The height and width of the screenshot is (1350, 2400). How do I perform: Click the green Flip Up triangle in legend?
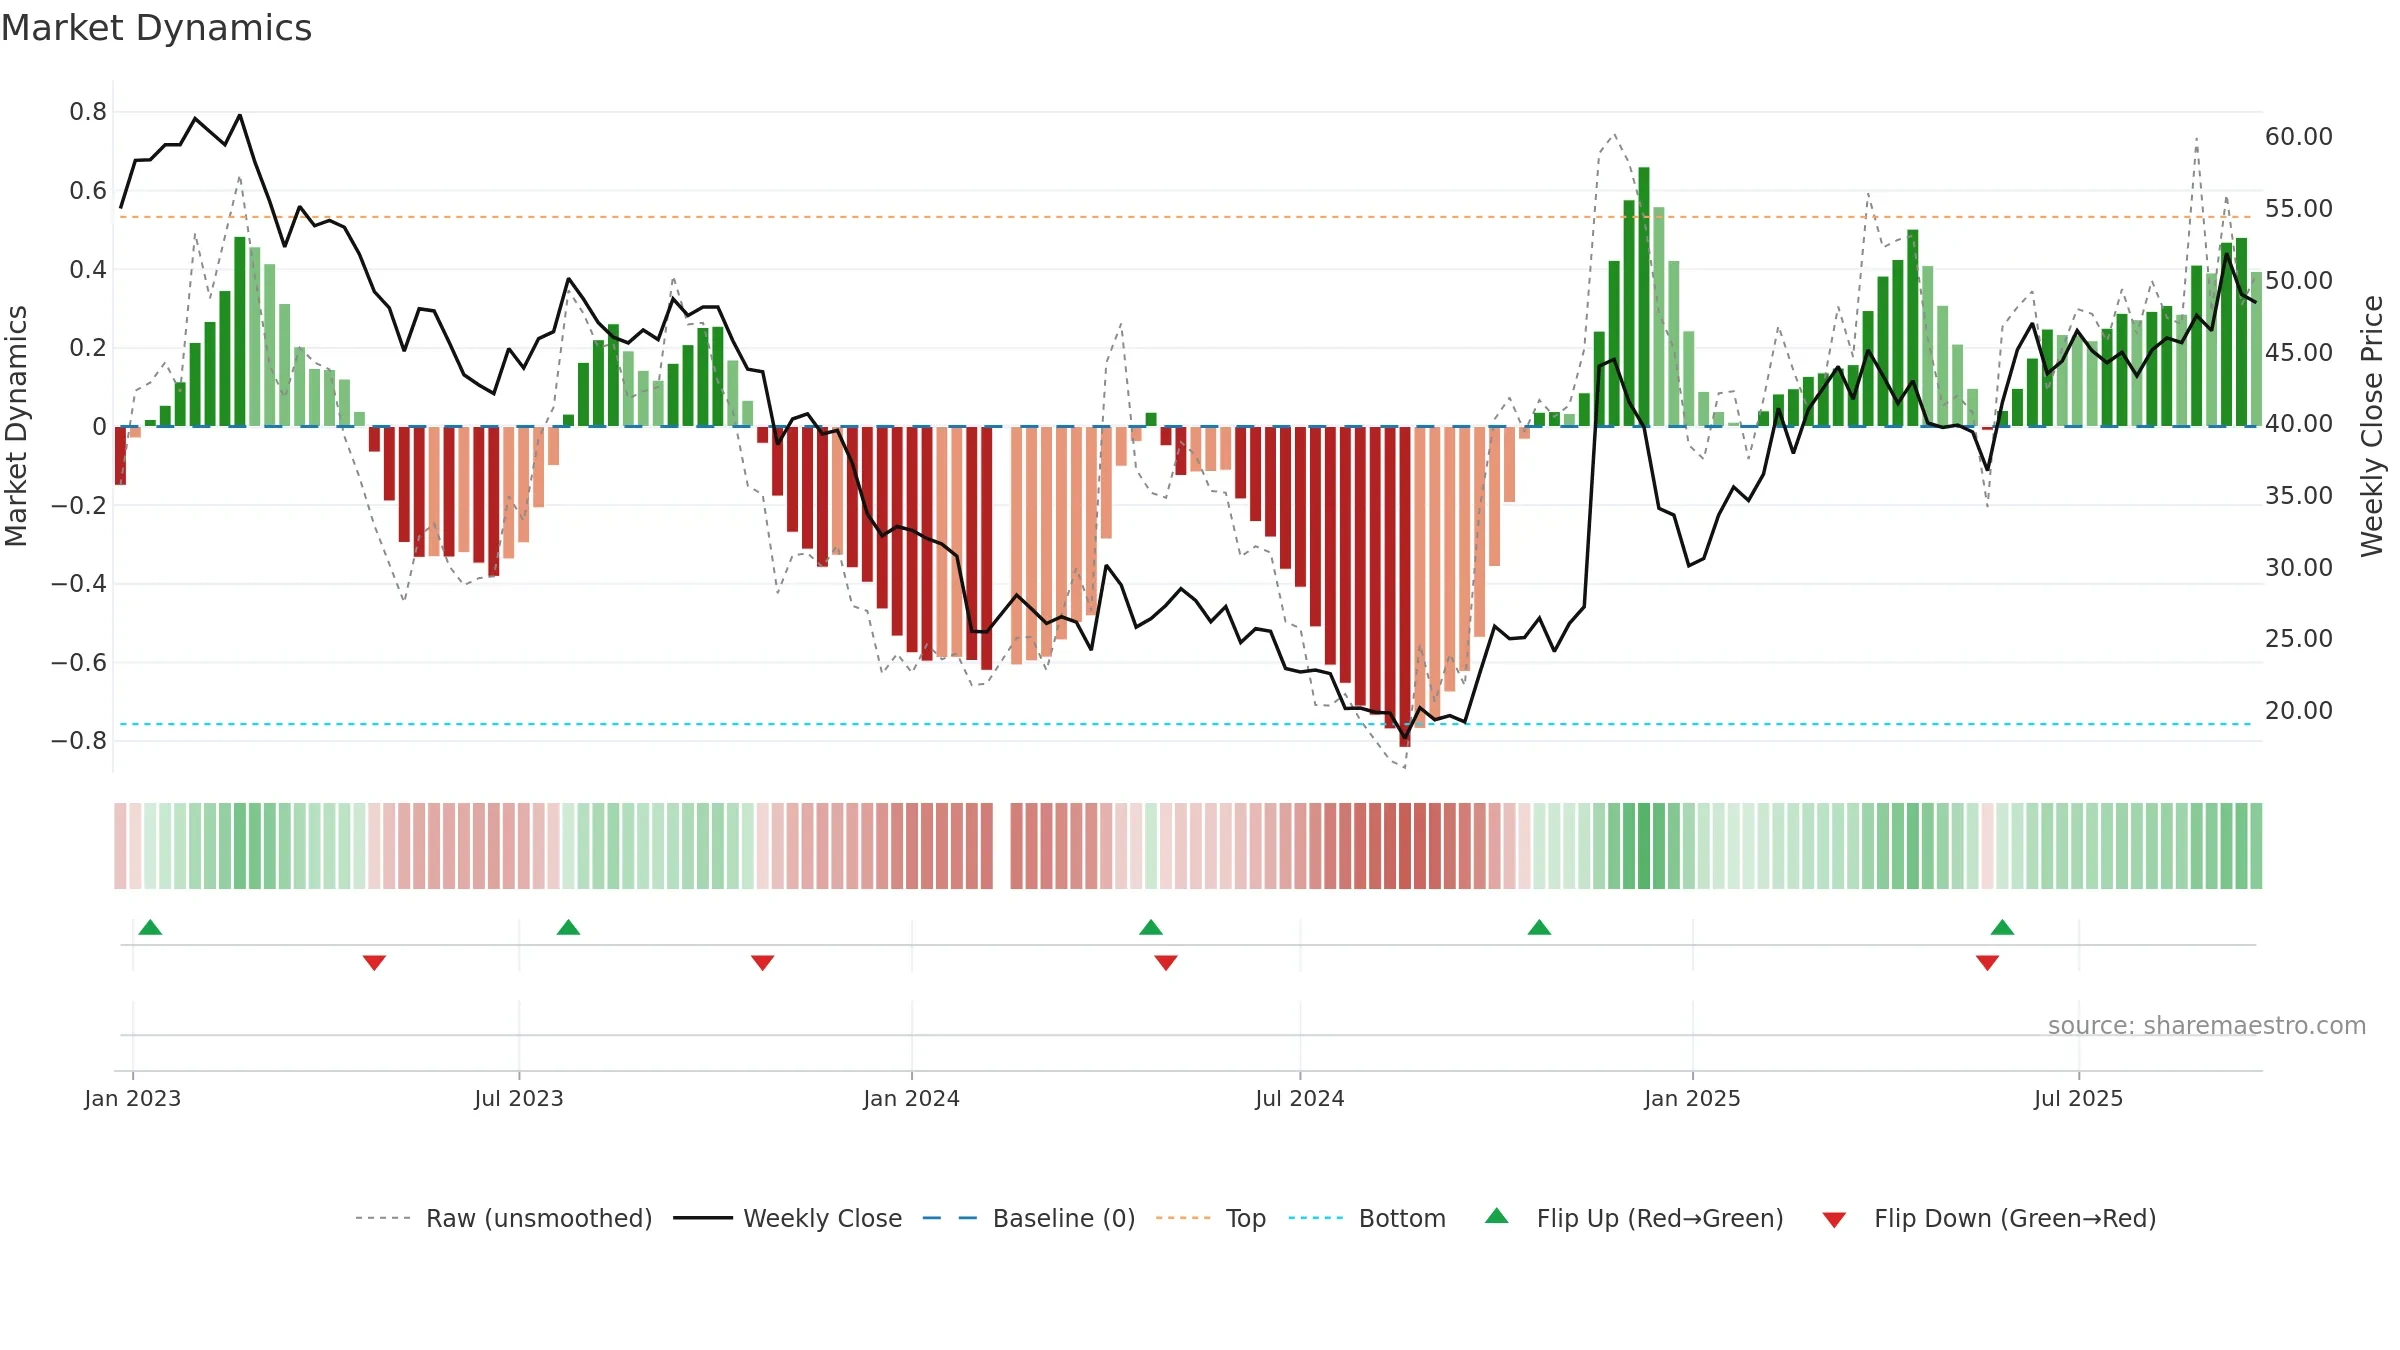click(1497, 1216)
